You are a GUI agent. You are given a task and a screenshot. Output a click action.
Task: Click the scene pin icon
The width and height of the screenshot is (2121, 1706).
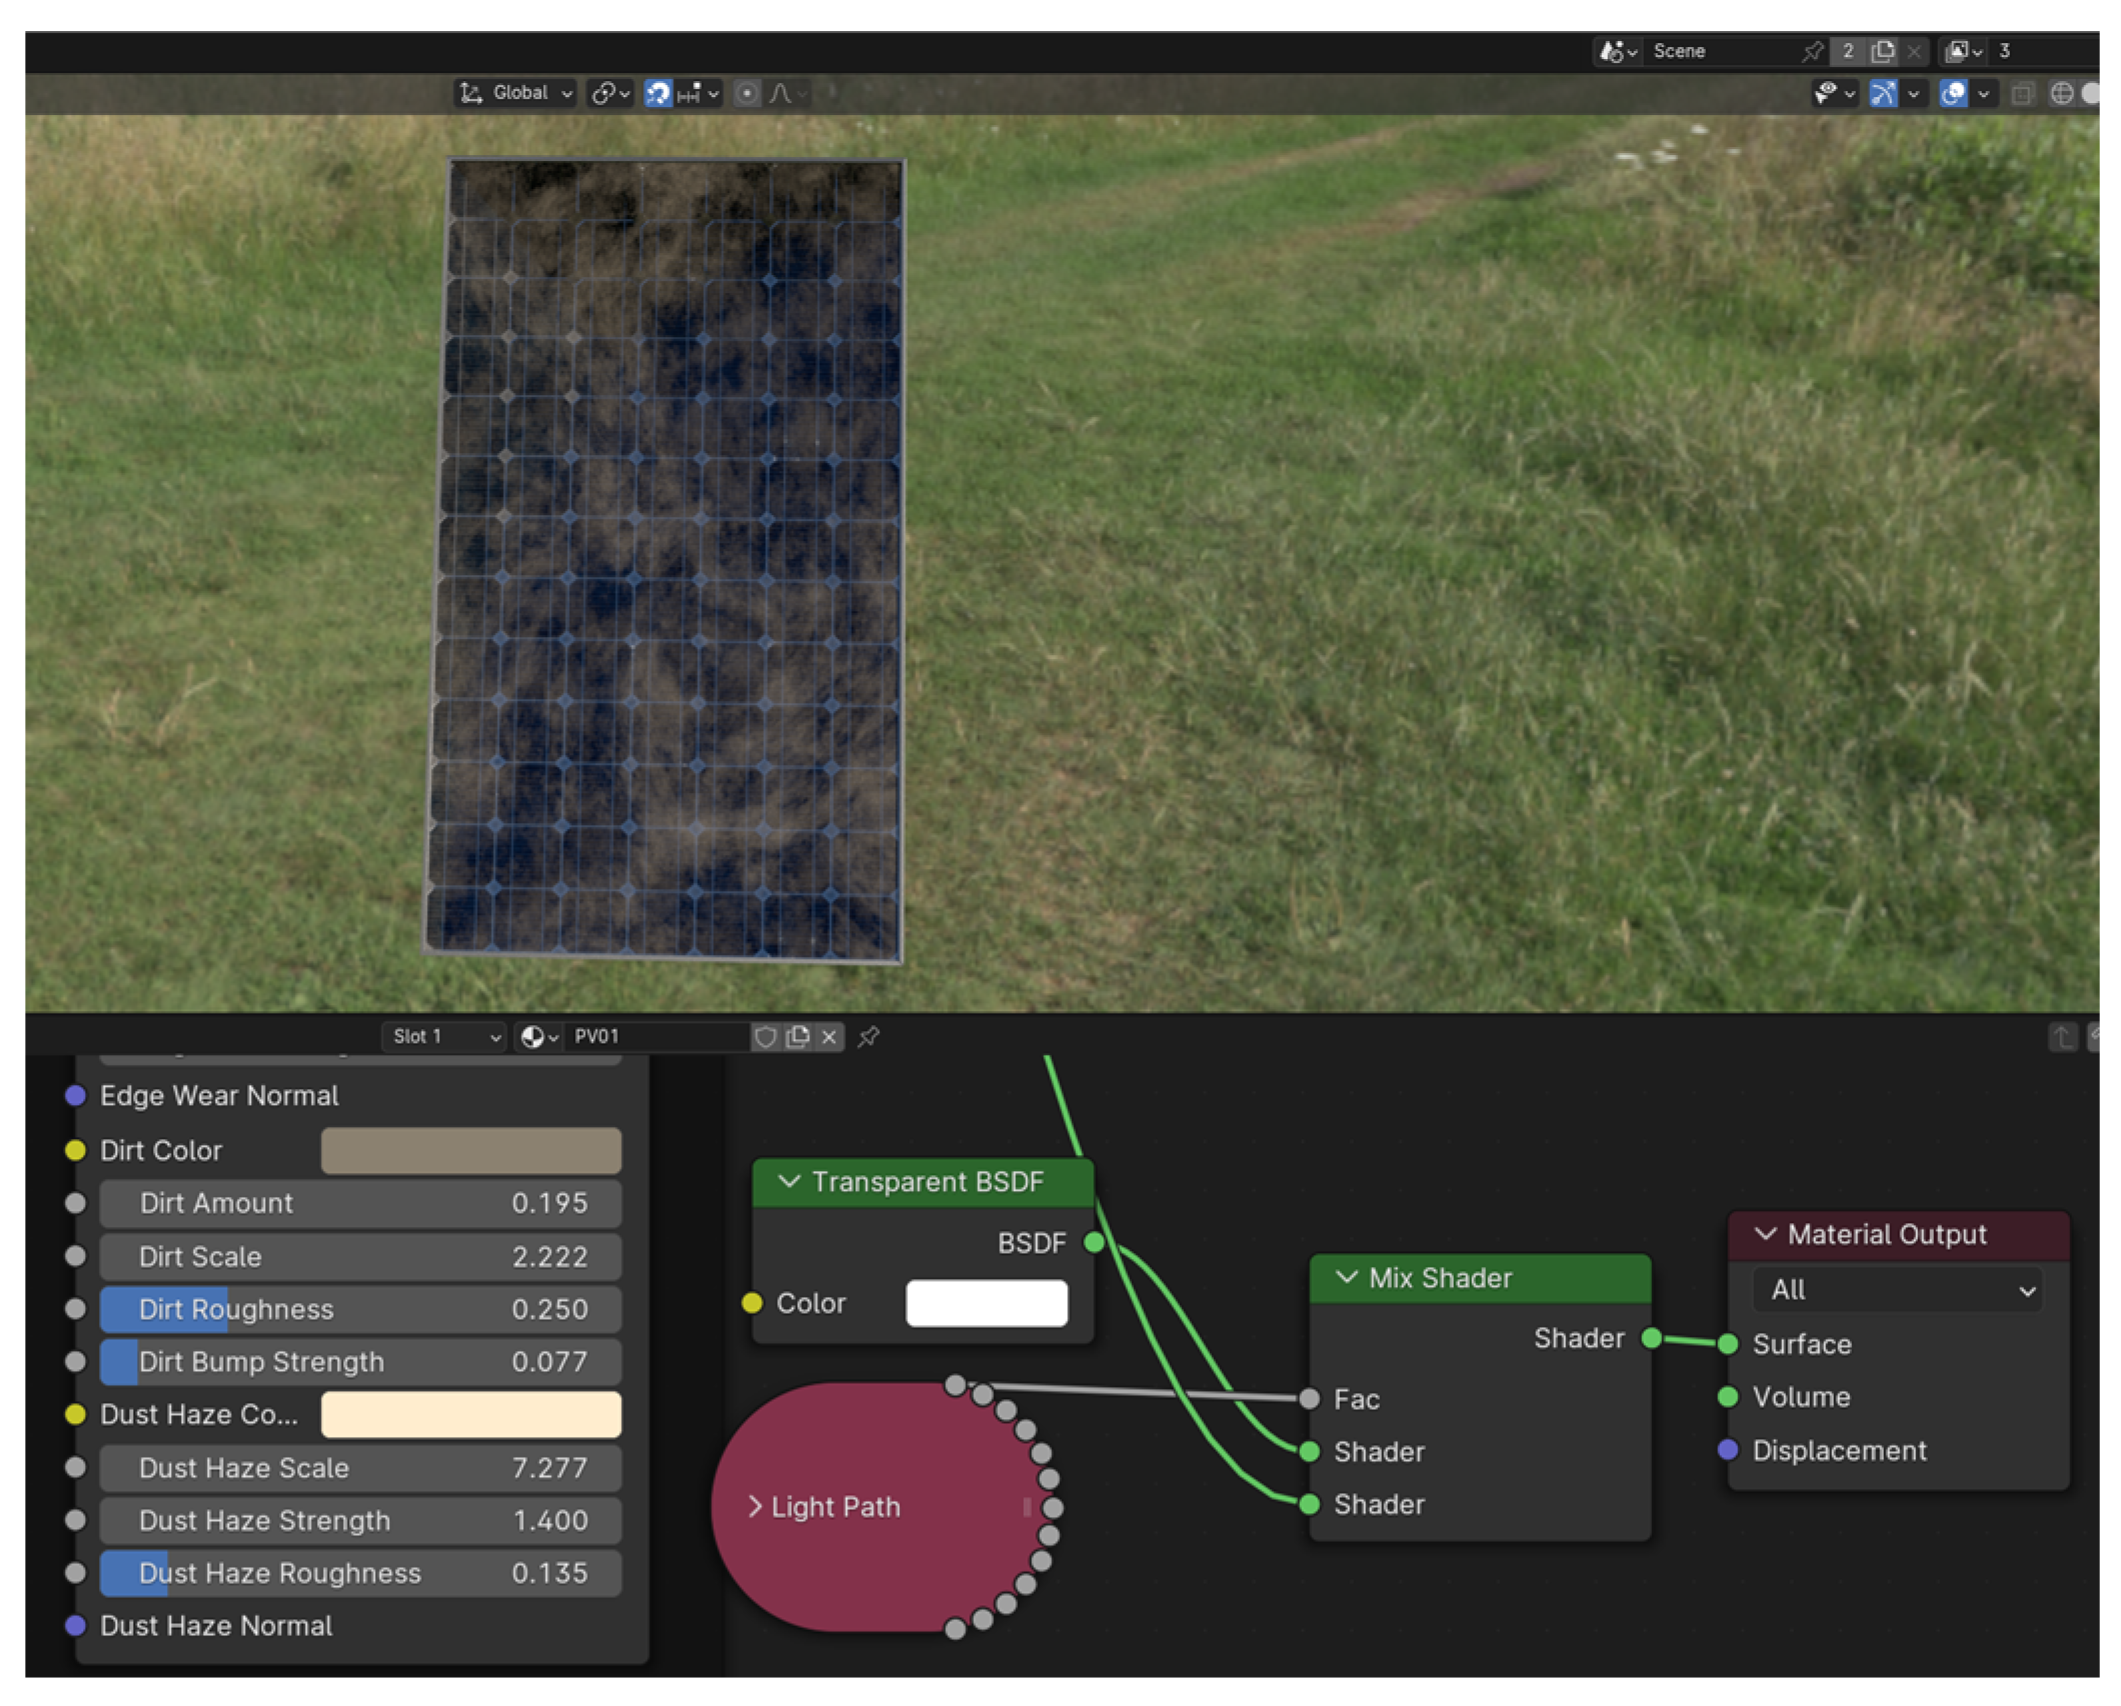pos(1812,51)
